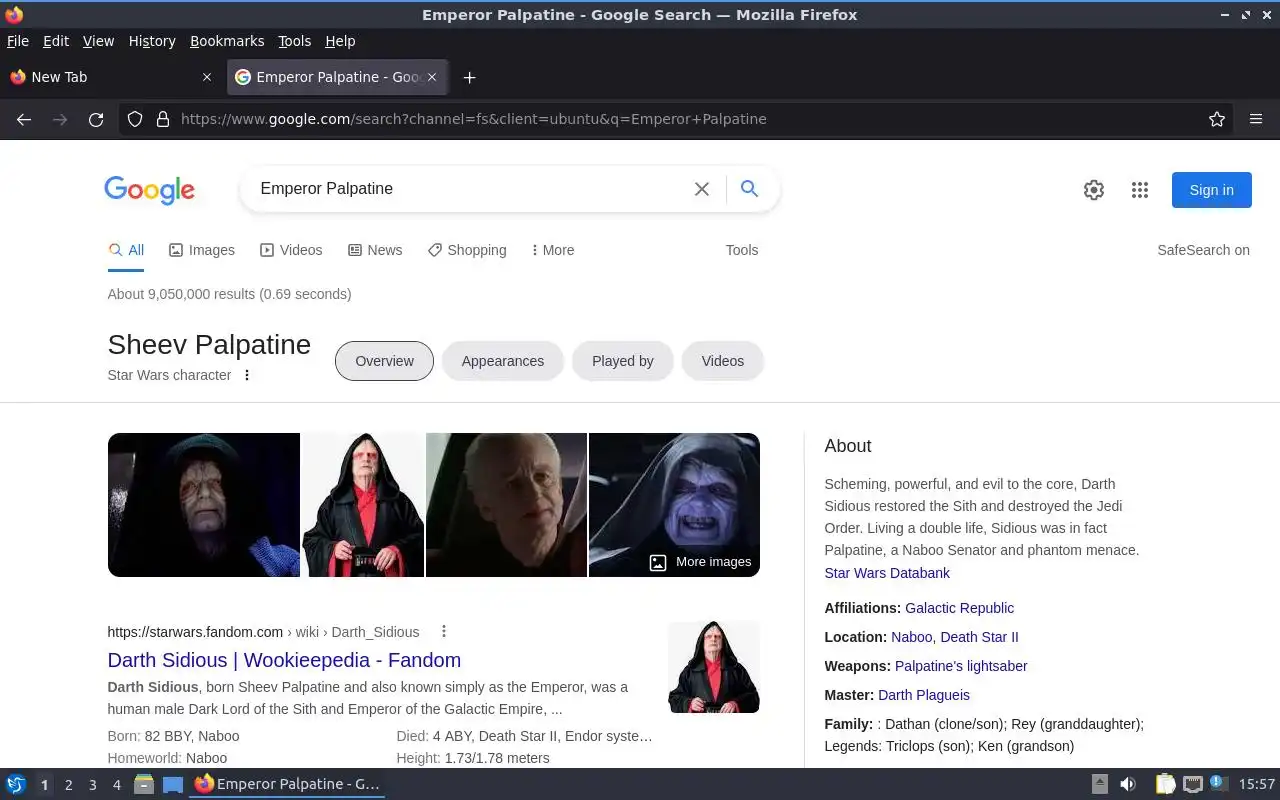Open the Tools menu in menu bar

pos(295,41)
